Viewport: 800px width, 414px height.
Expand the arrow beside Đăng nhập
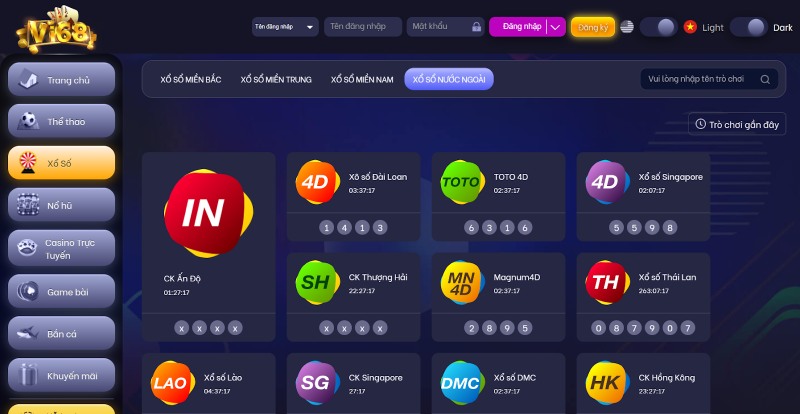point(556,27)
